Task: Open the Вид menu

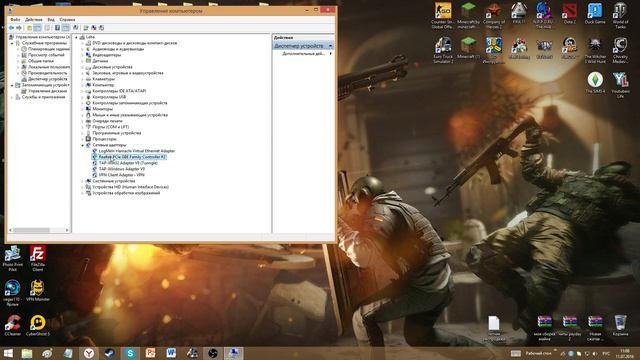Action: (51, 19)
